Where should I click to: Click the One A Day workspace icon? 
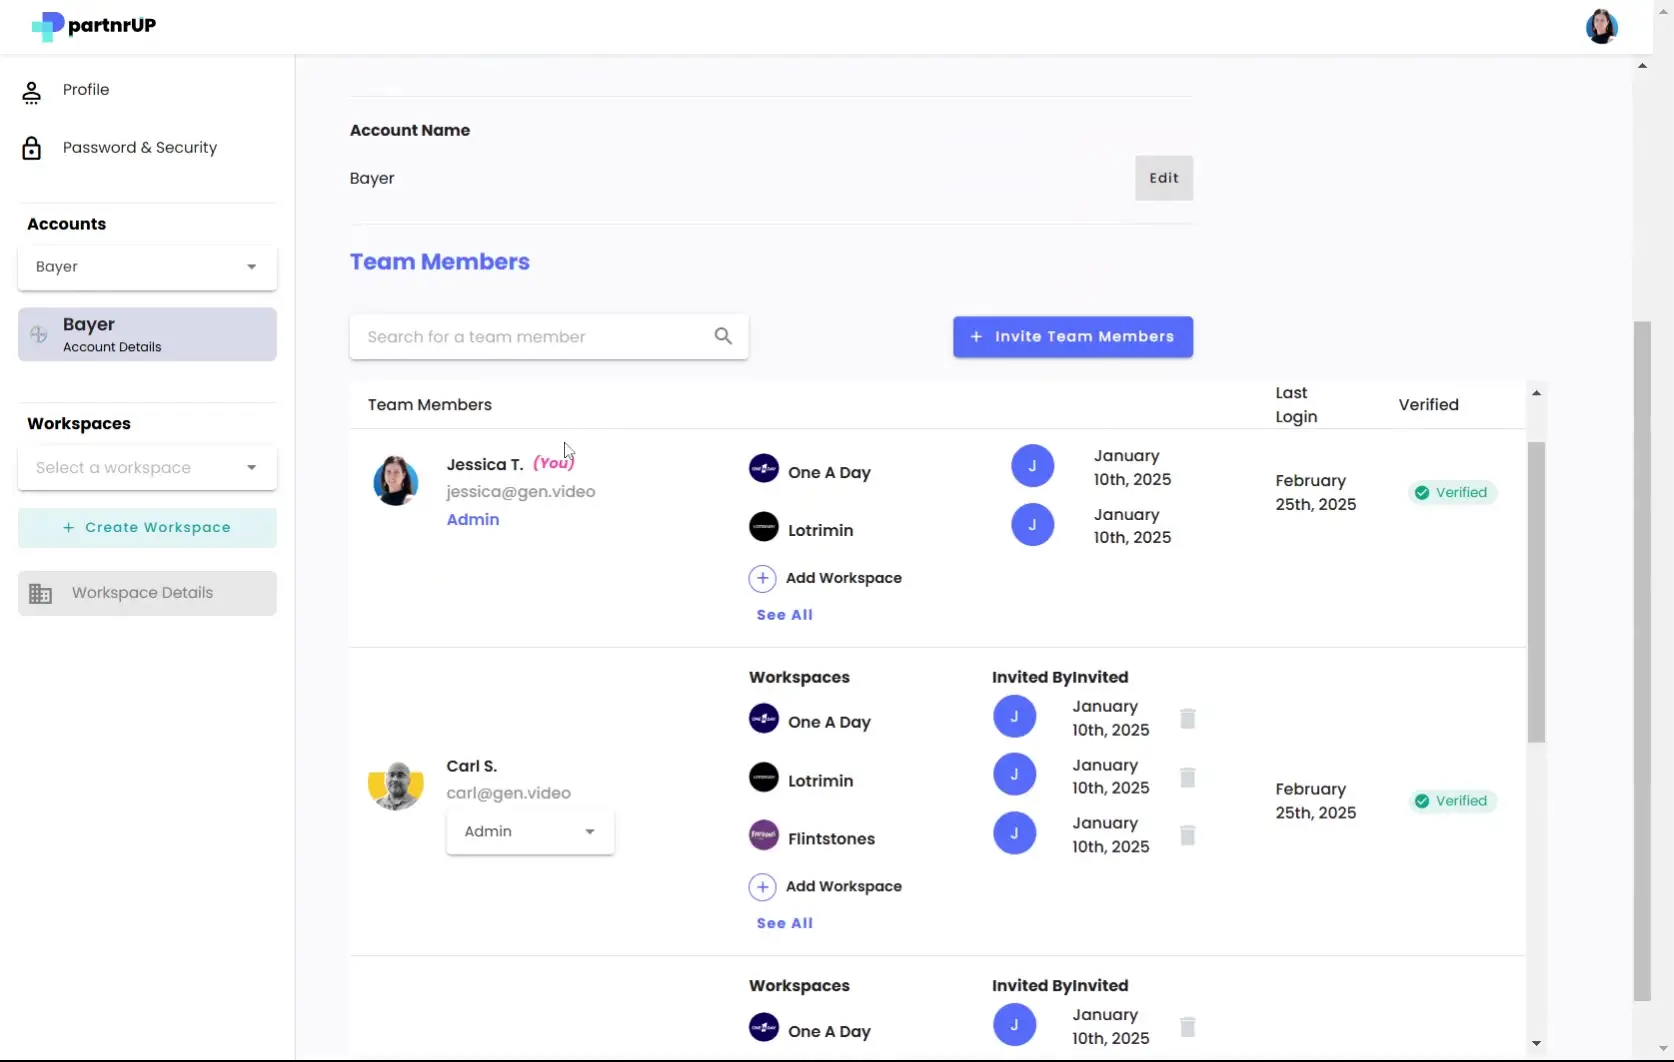(x=764, y=468)
